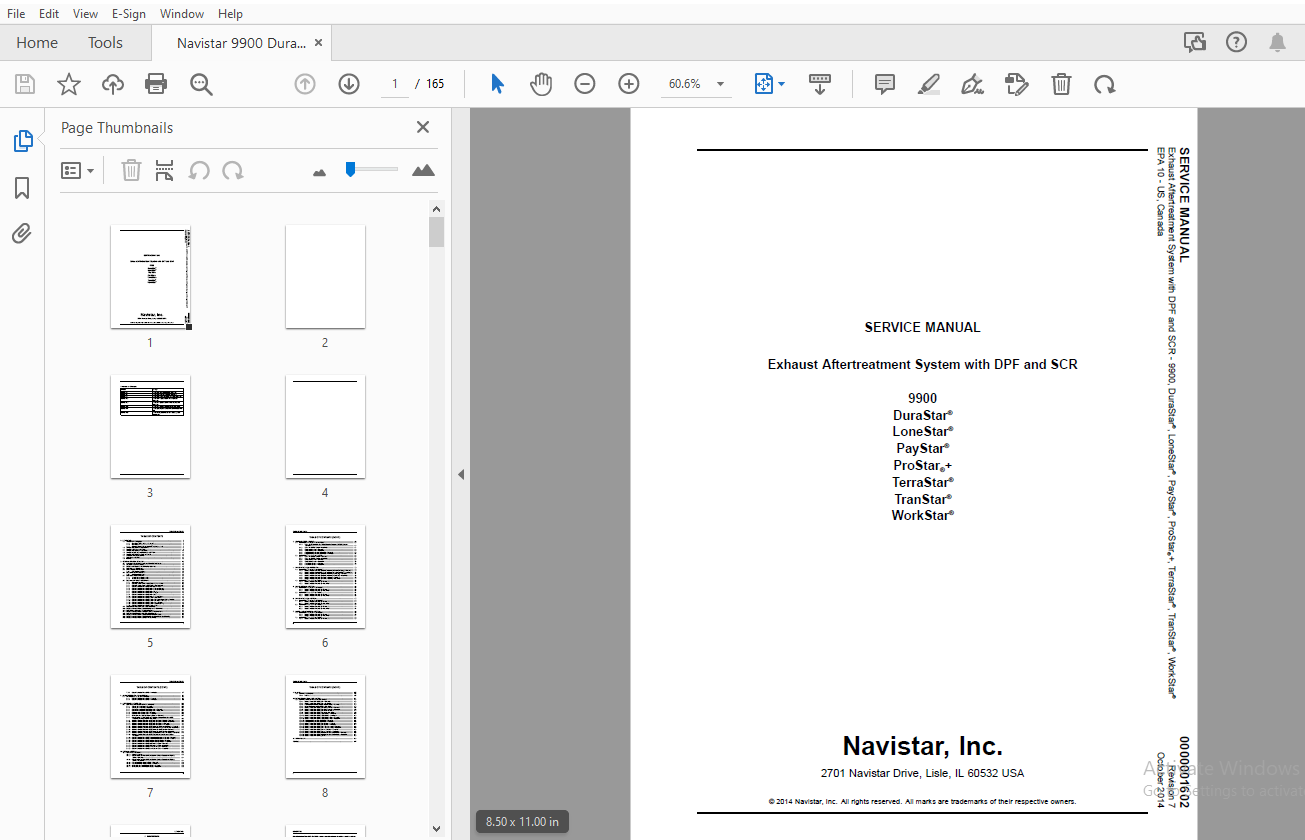Viewport: 1305px width, 840px height.
Task: Open the E-Sign menu
Action: click(x=128, y=14)
